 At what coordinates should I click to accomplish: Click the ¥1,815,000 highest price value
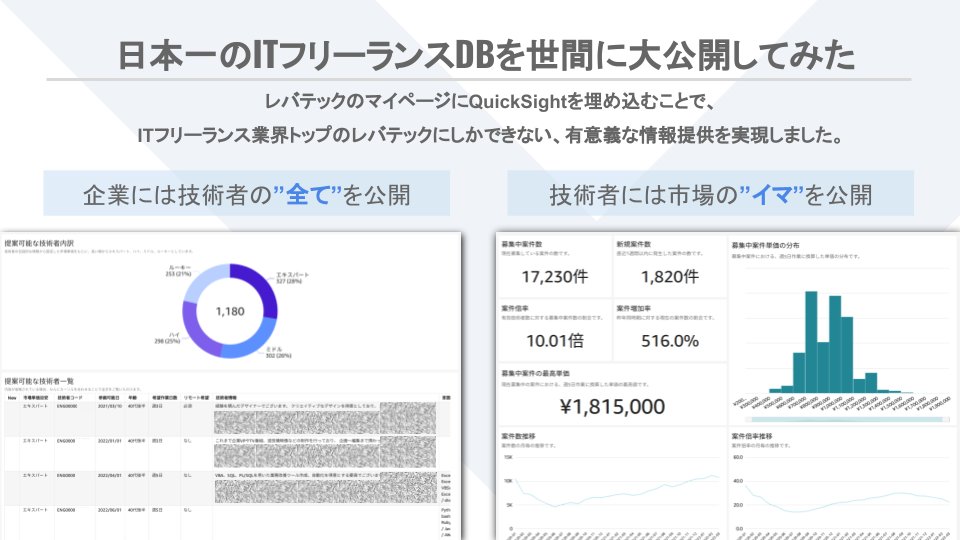[x=612, y=407]
